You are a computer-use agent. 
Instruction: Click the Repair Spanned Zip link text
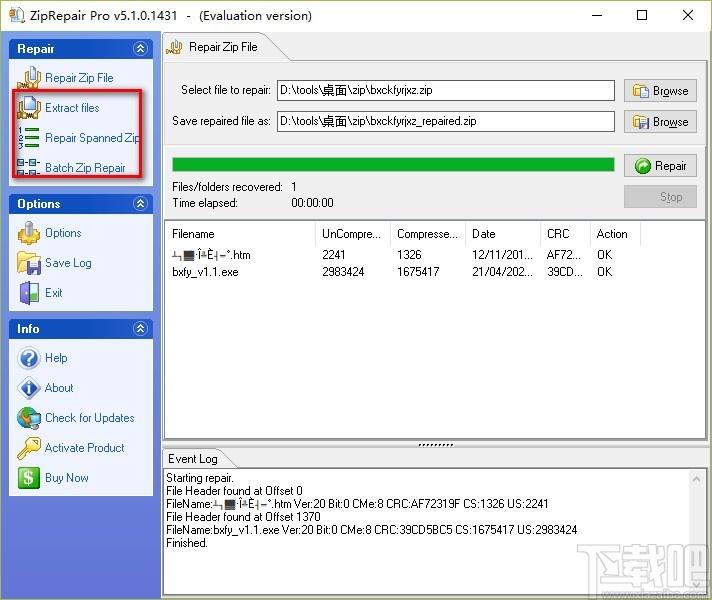[x=92, y=138]
